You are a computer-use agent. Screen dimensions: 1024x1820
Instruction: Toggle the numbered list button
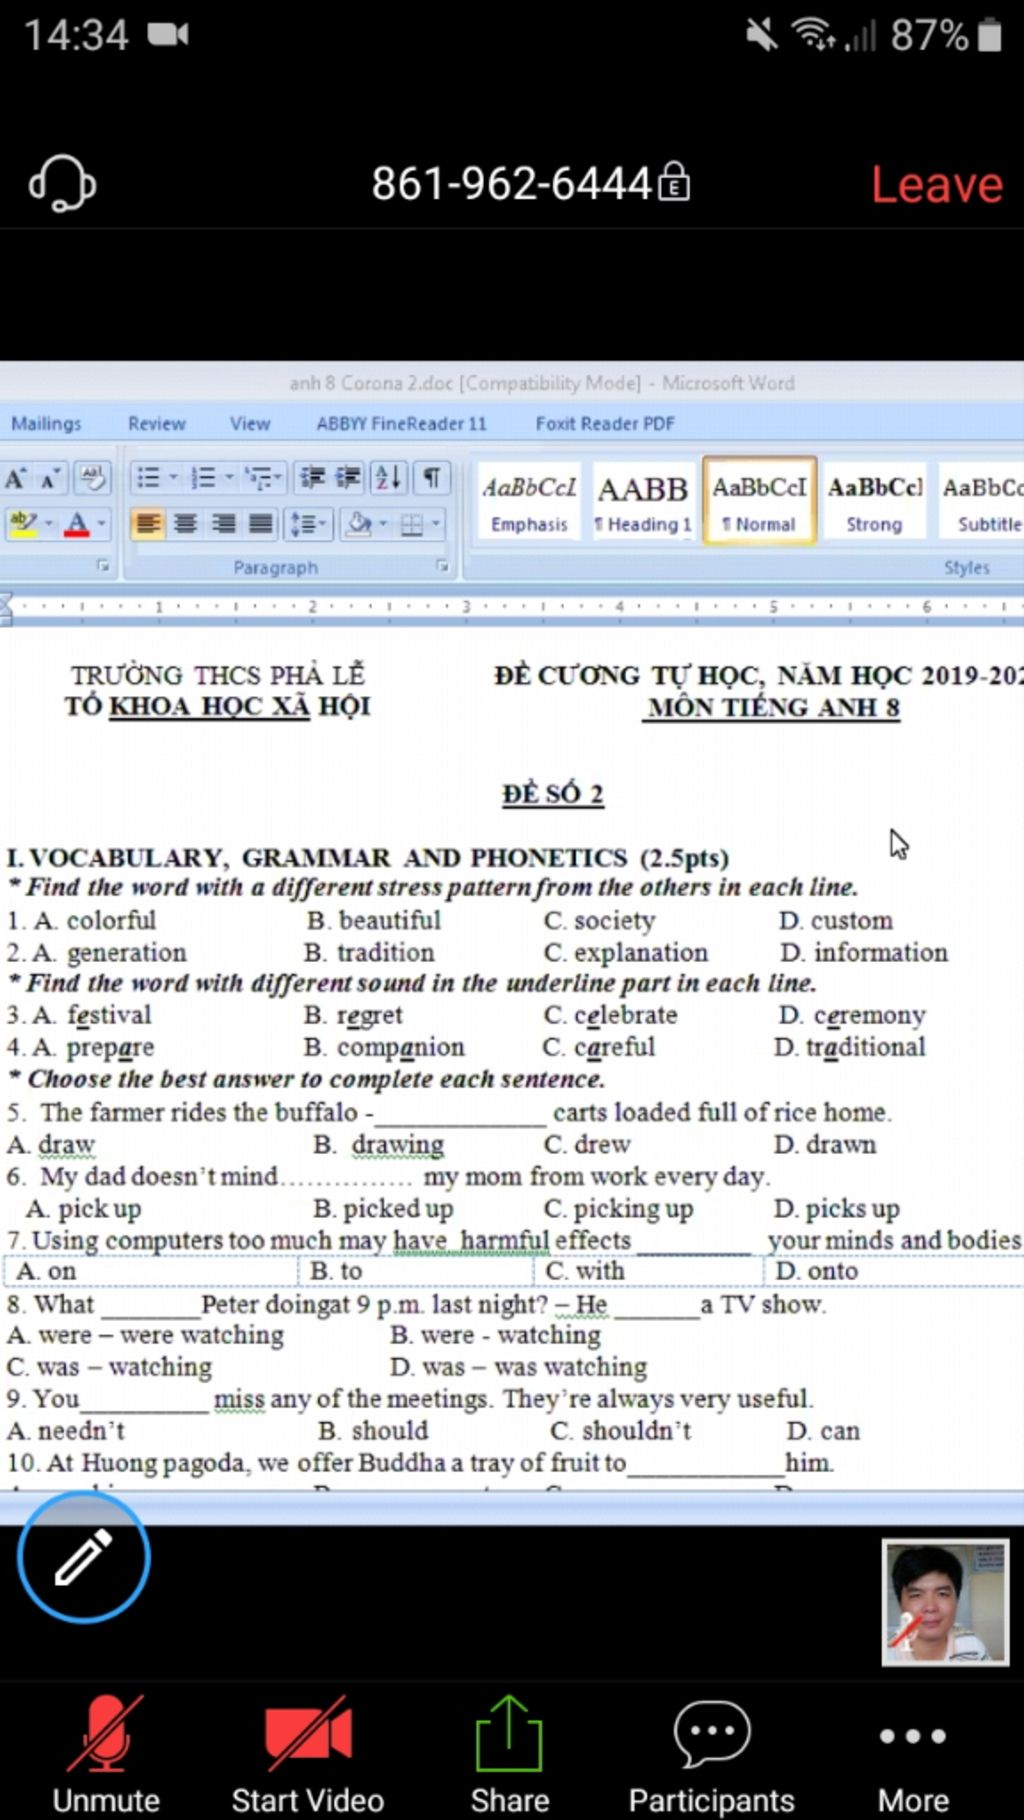coord(203,477)
